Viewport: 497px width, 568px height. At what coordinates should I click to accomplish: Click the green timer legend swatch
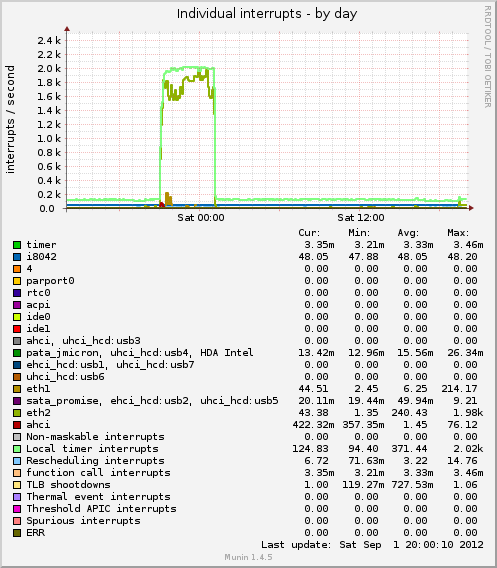[17, 245]
